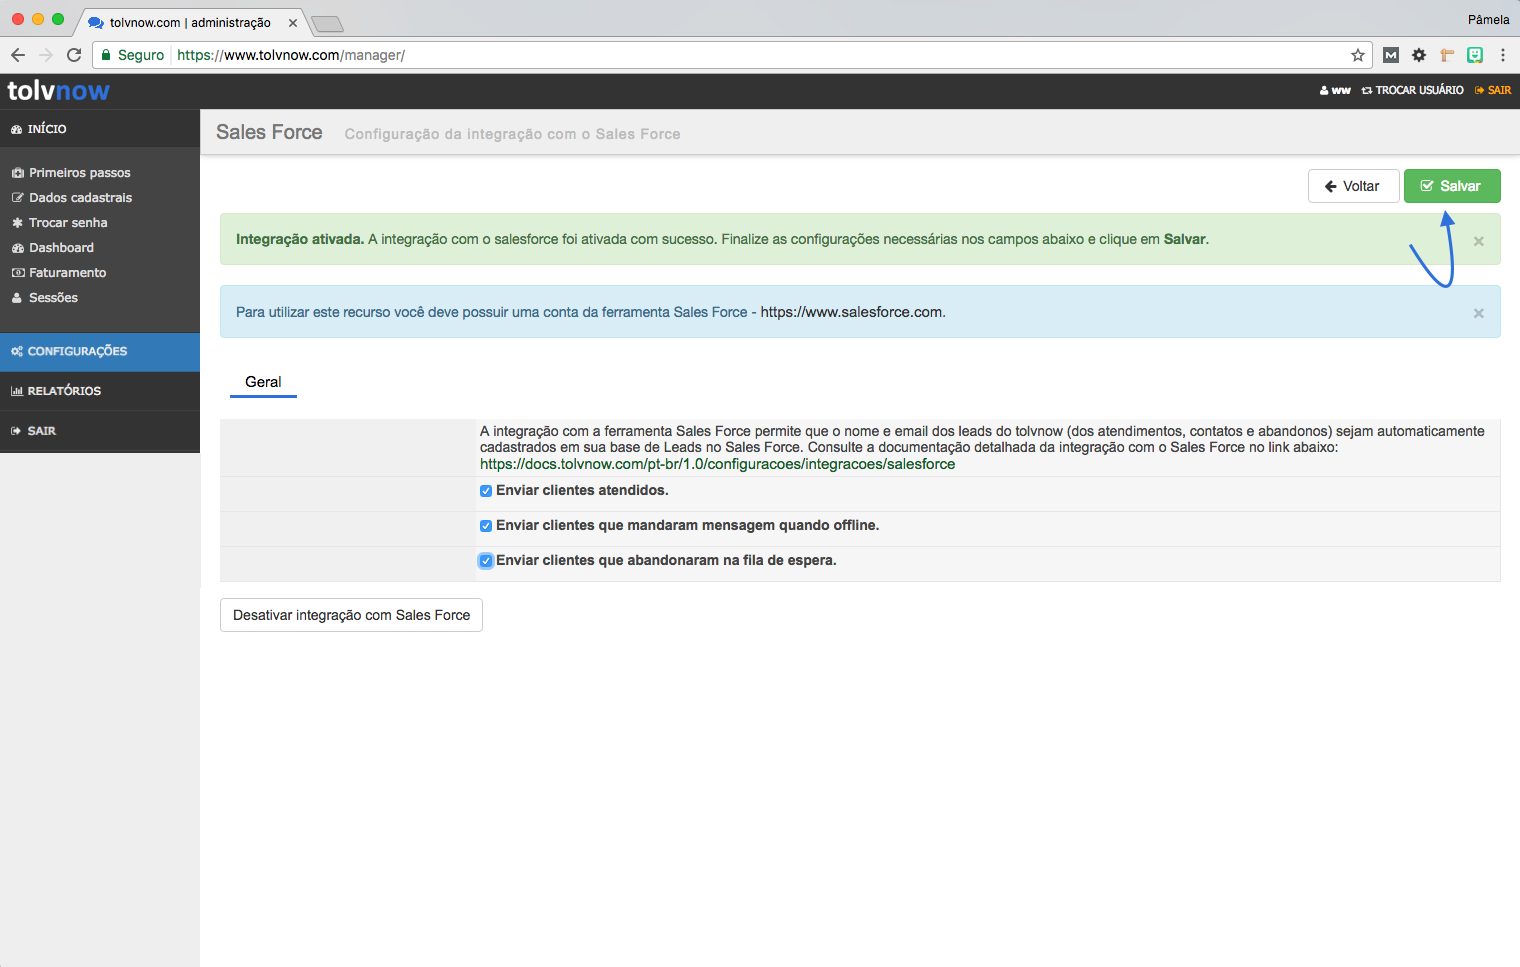This screenshot has width=1520, height=967.
Task: Toggle Enviar clientes que mandaram mensagem quando offline
Action: click(x=486, y=526)
